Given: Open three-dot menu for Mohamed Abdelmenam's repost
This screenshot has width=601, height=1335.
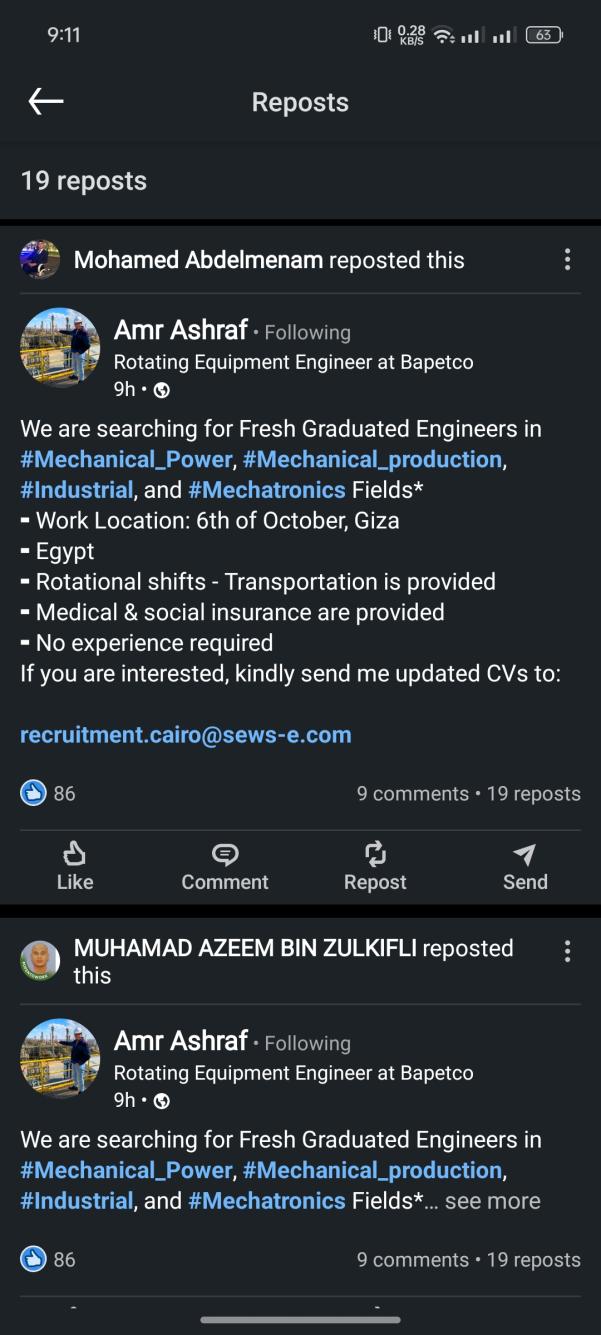Looking at the screenshot, I should tap(567, 260).
